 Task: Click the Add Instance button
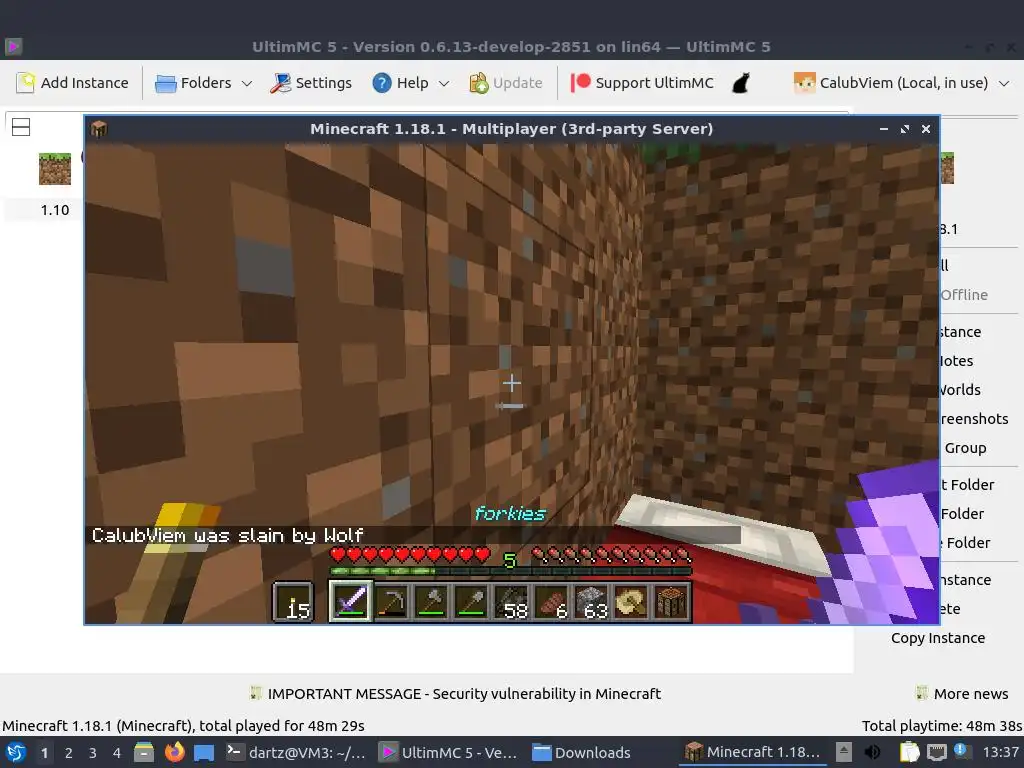(x=72, y=83)
